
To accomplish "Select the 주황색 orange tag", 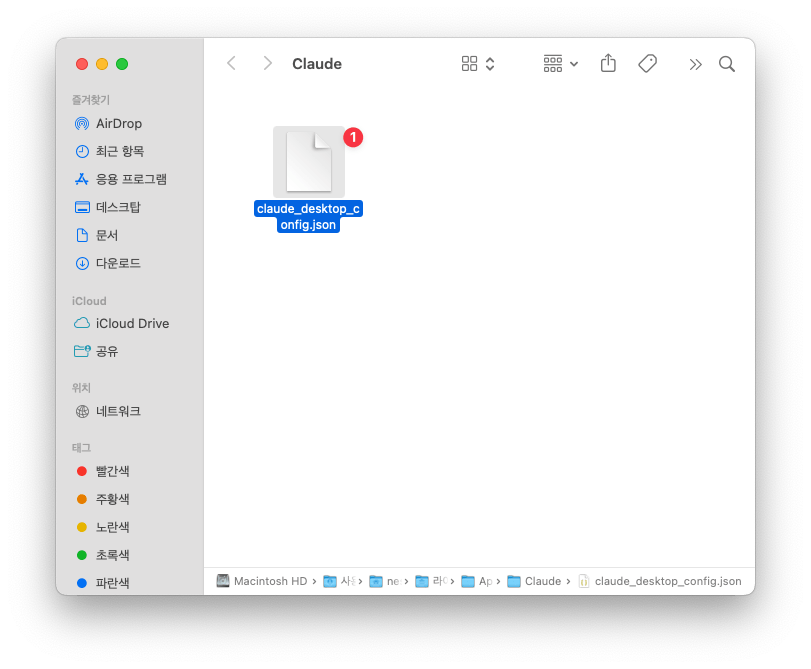I will (102, 499).
